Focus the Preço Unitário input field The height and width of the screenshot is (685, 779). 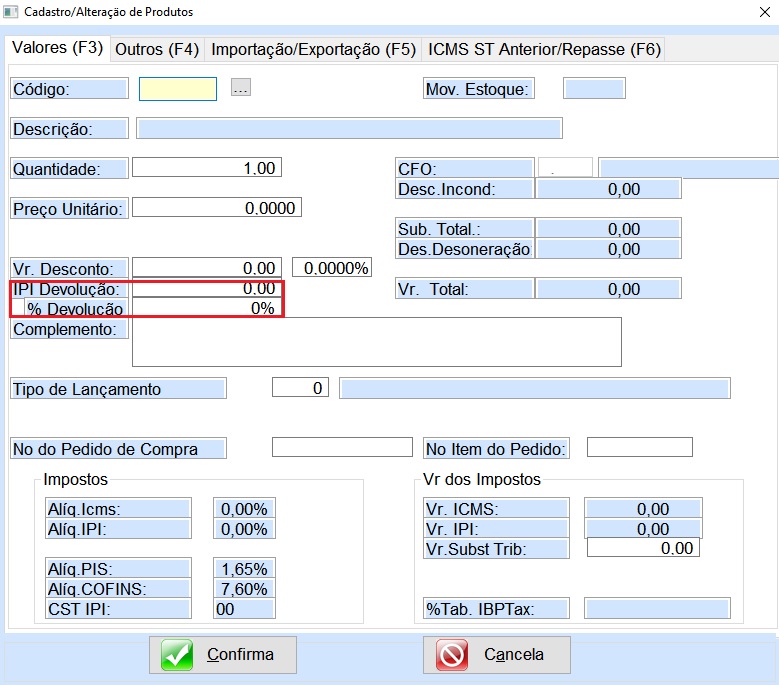216,208
